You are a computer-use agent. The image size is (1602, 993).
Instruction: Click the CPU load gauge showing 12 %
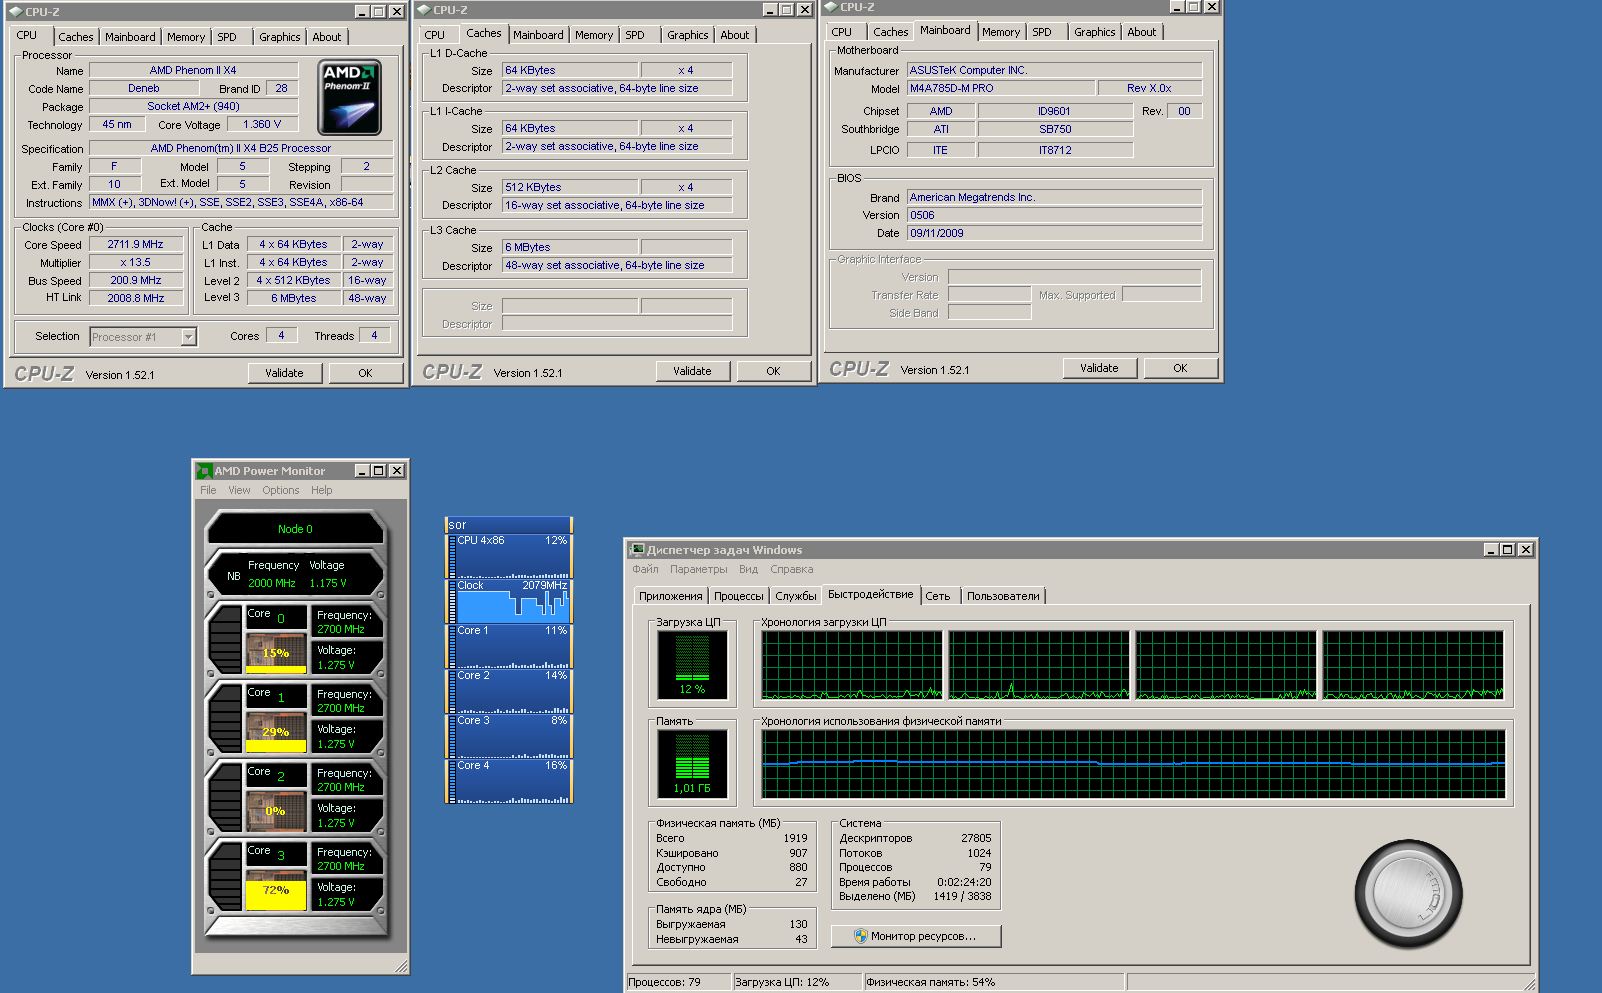click(692, 665)
